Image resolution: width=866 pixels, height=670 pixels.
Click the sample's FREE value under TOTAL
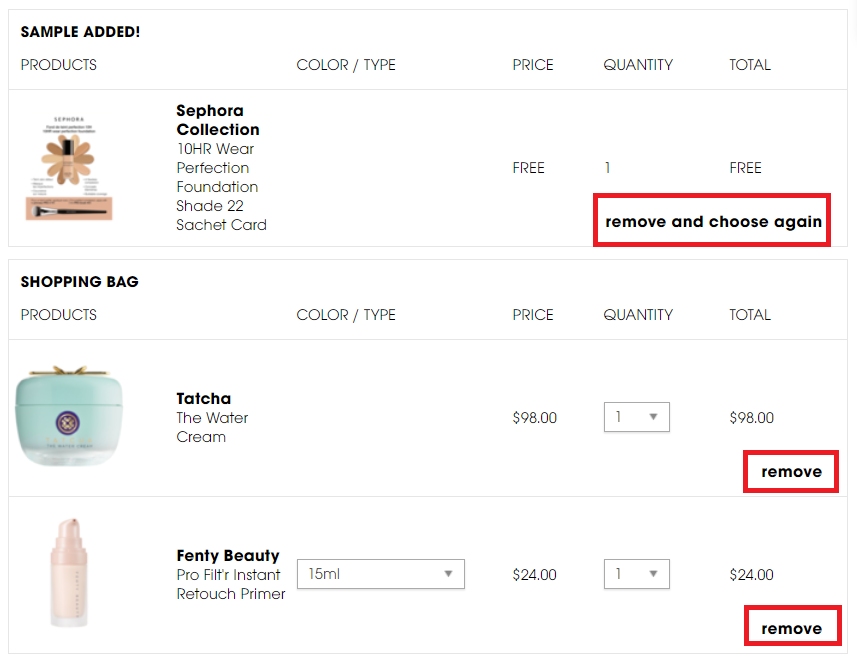pyautogui.click(x=745, y=168)
